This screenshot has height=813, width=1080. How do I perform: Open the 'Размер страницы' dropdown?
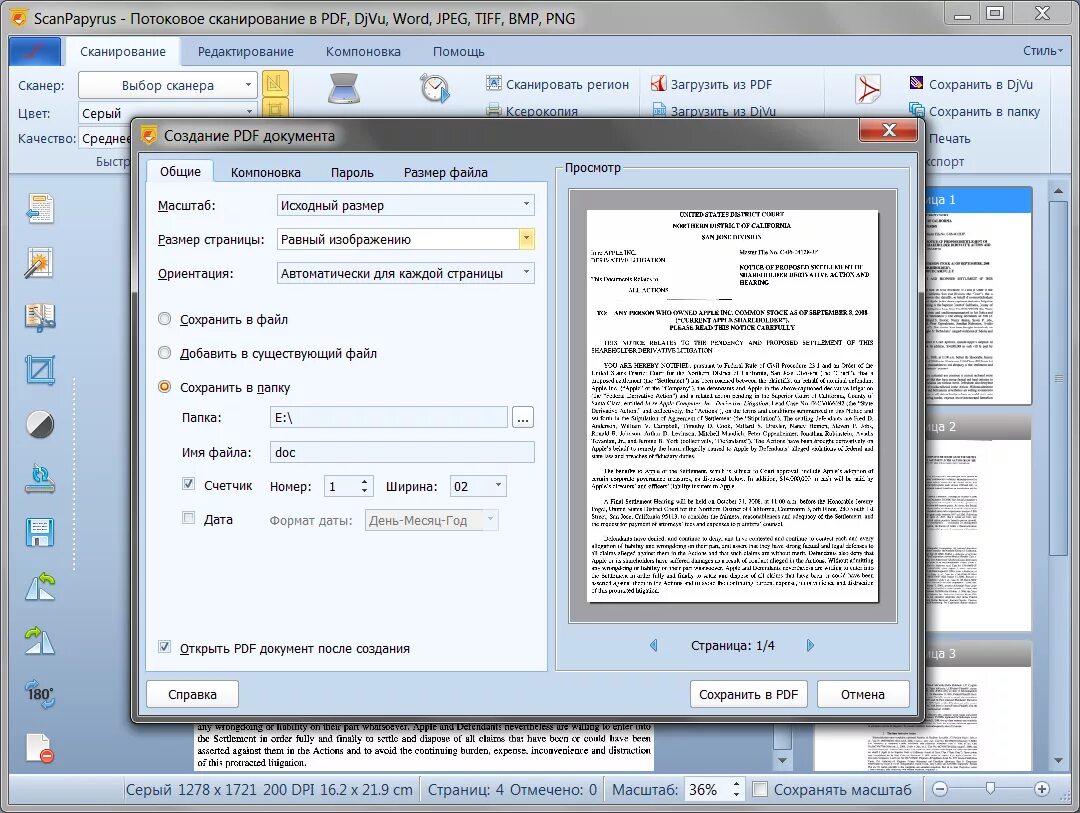tap(405, 239)
